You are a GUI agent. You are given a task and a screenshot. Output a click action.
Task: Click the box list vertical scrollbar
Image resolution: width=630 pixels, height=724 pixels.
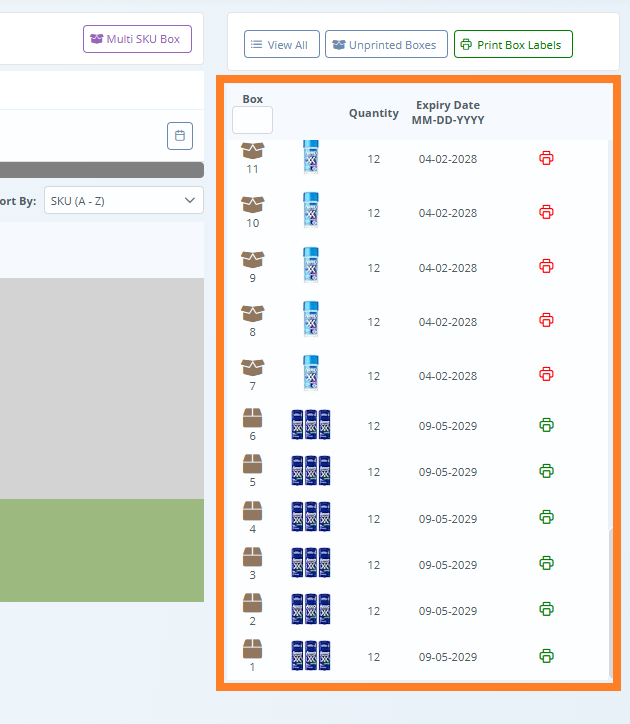[x=611, y=600]
